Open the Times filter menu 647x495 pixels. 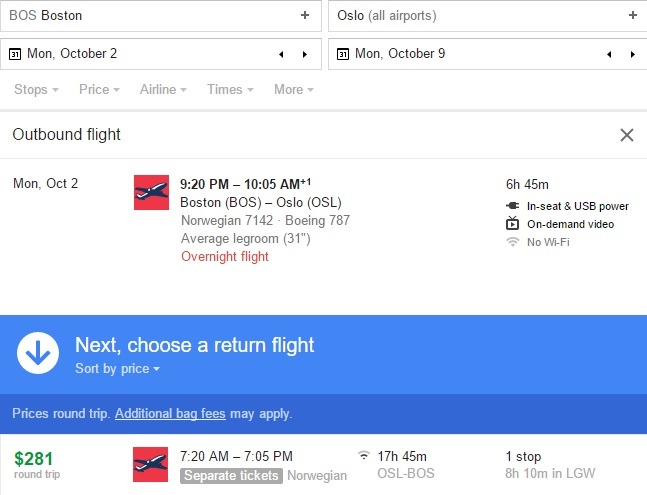(230, 90)
